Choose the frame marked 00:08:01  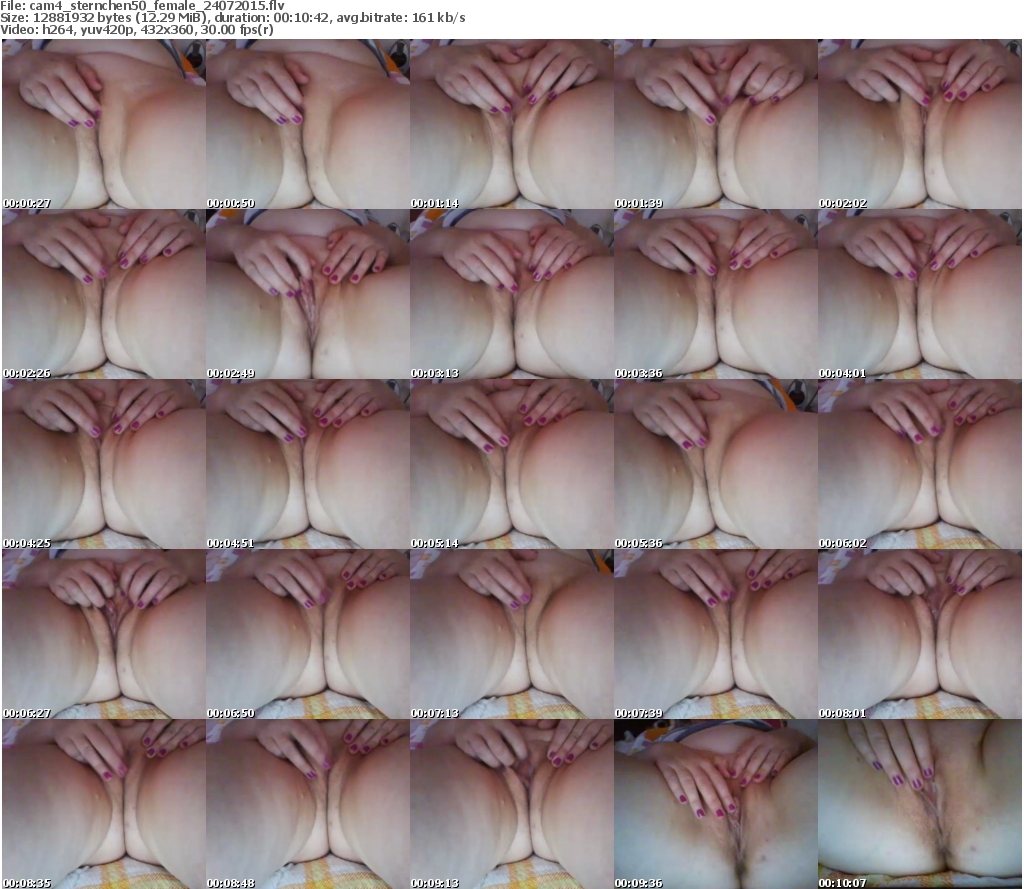pos(919,634)
